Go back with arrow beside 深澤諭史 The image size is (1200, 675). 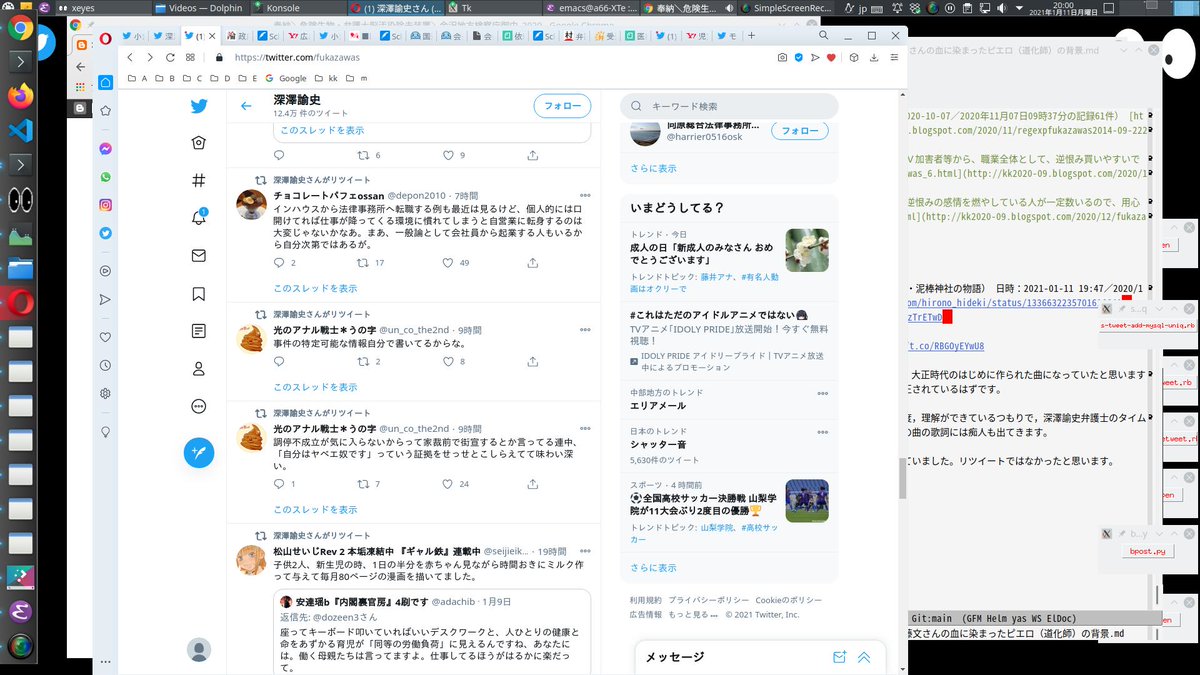point(246,106)
